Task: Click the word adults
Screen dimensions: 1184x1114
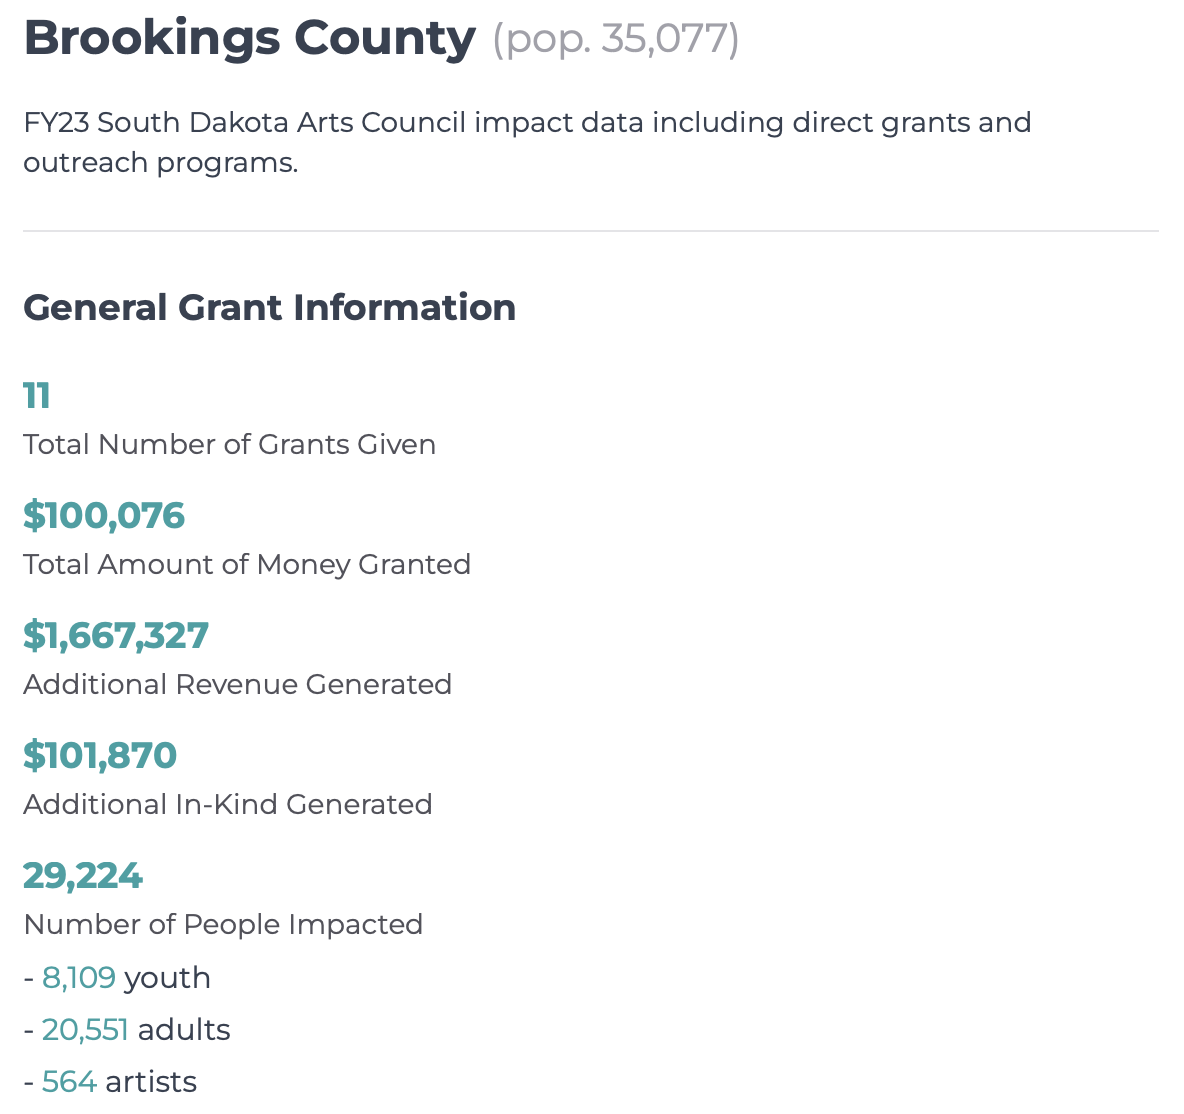Action: [184, 1030]
